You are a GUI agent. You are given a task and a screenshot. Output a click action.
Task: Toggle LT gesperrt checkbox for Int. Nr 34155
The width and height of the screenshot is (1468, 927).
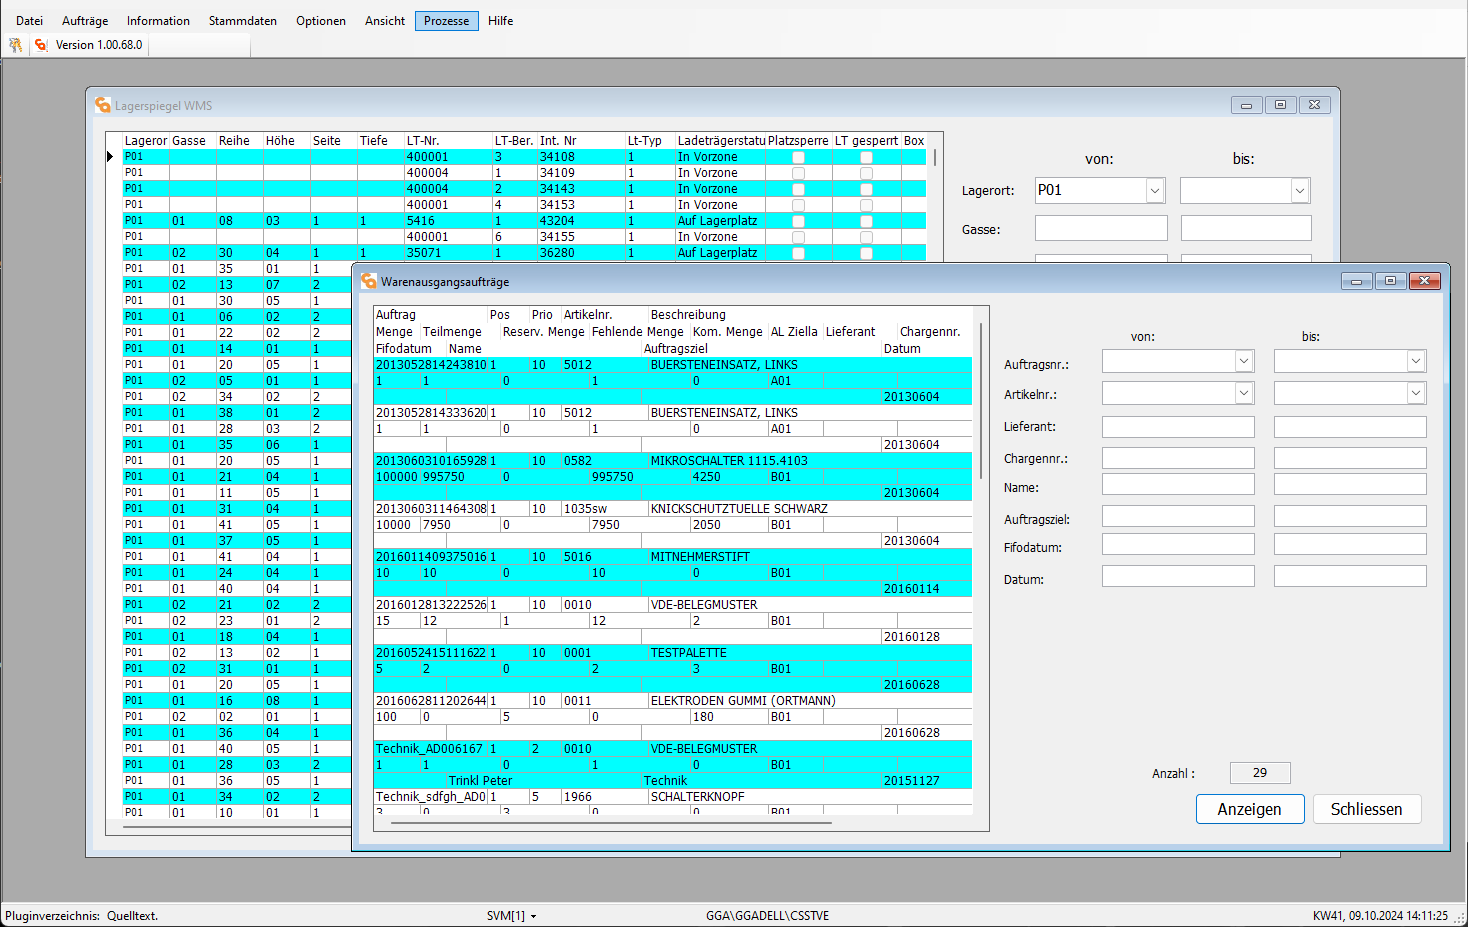pos(866,237)
